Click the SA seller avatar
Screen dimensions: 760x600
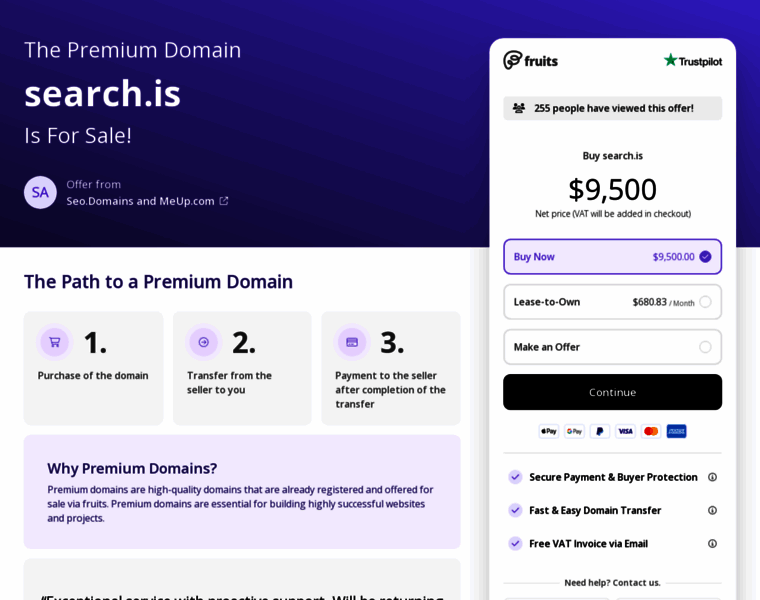(x=40, y=192)
